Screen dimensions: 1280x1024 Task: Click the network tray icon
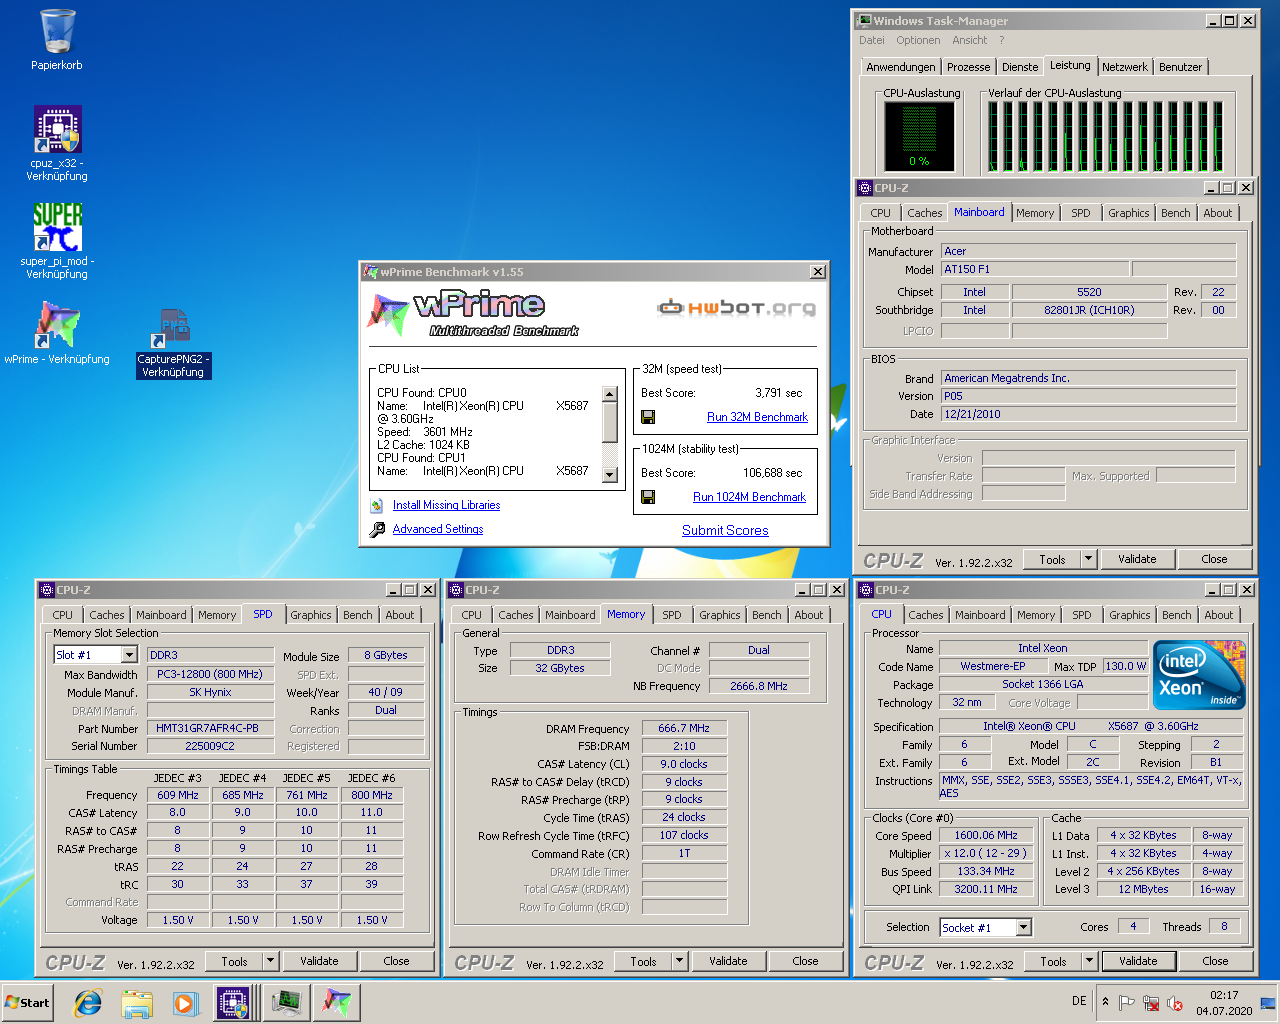coord(1151,1003)
